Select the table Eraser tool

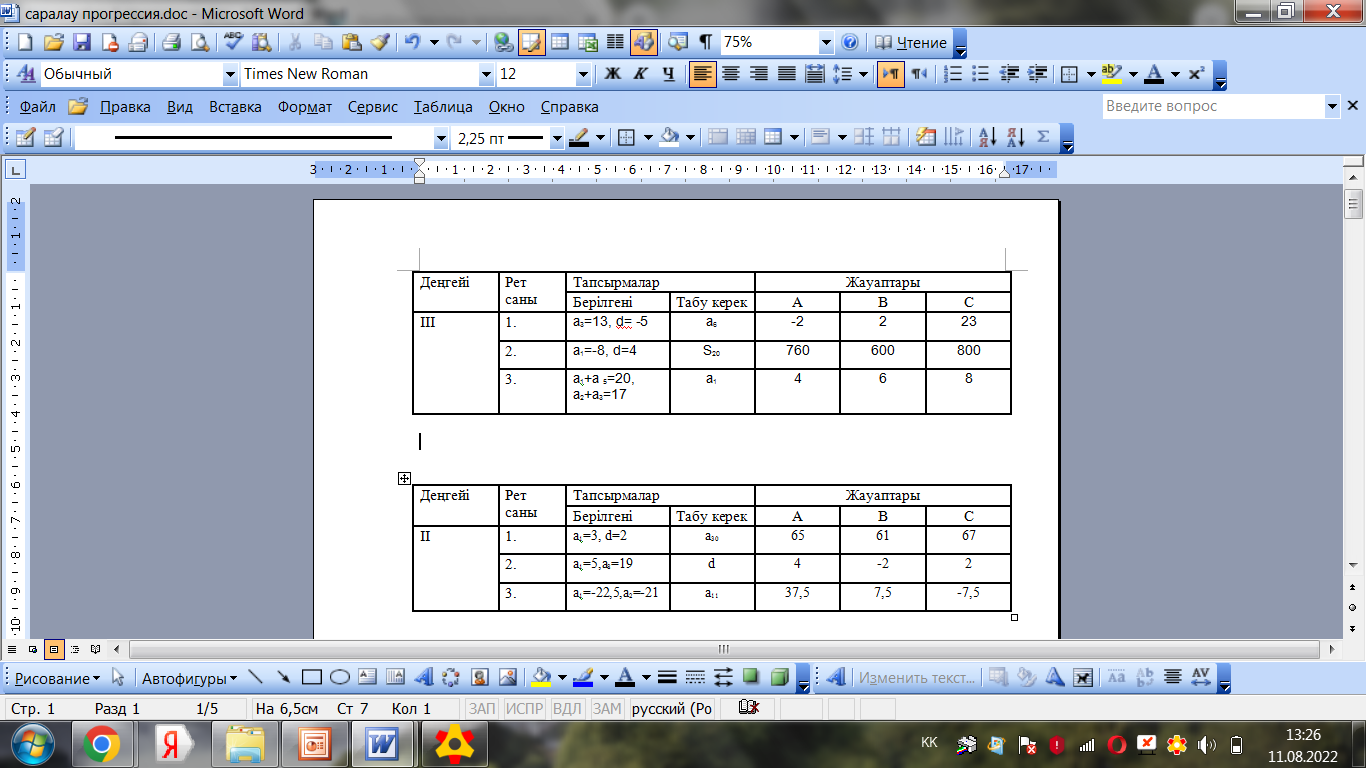tap(53, 137)
